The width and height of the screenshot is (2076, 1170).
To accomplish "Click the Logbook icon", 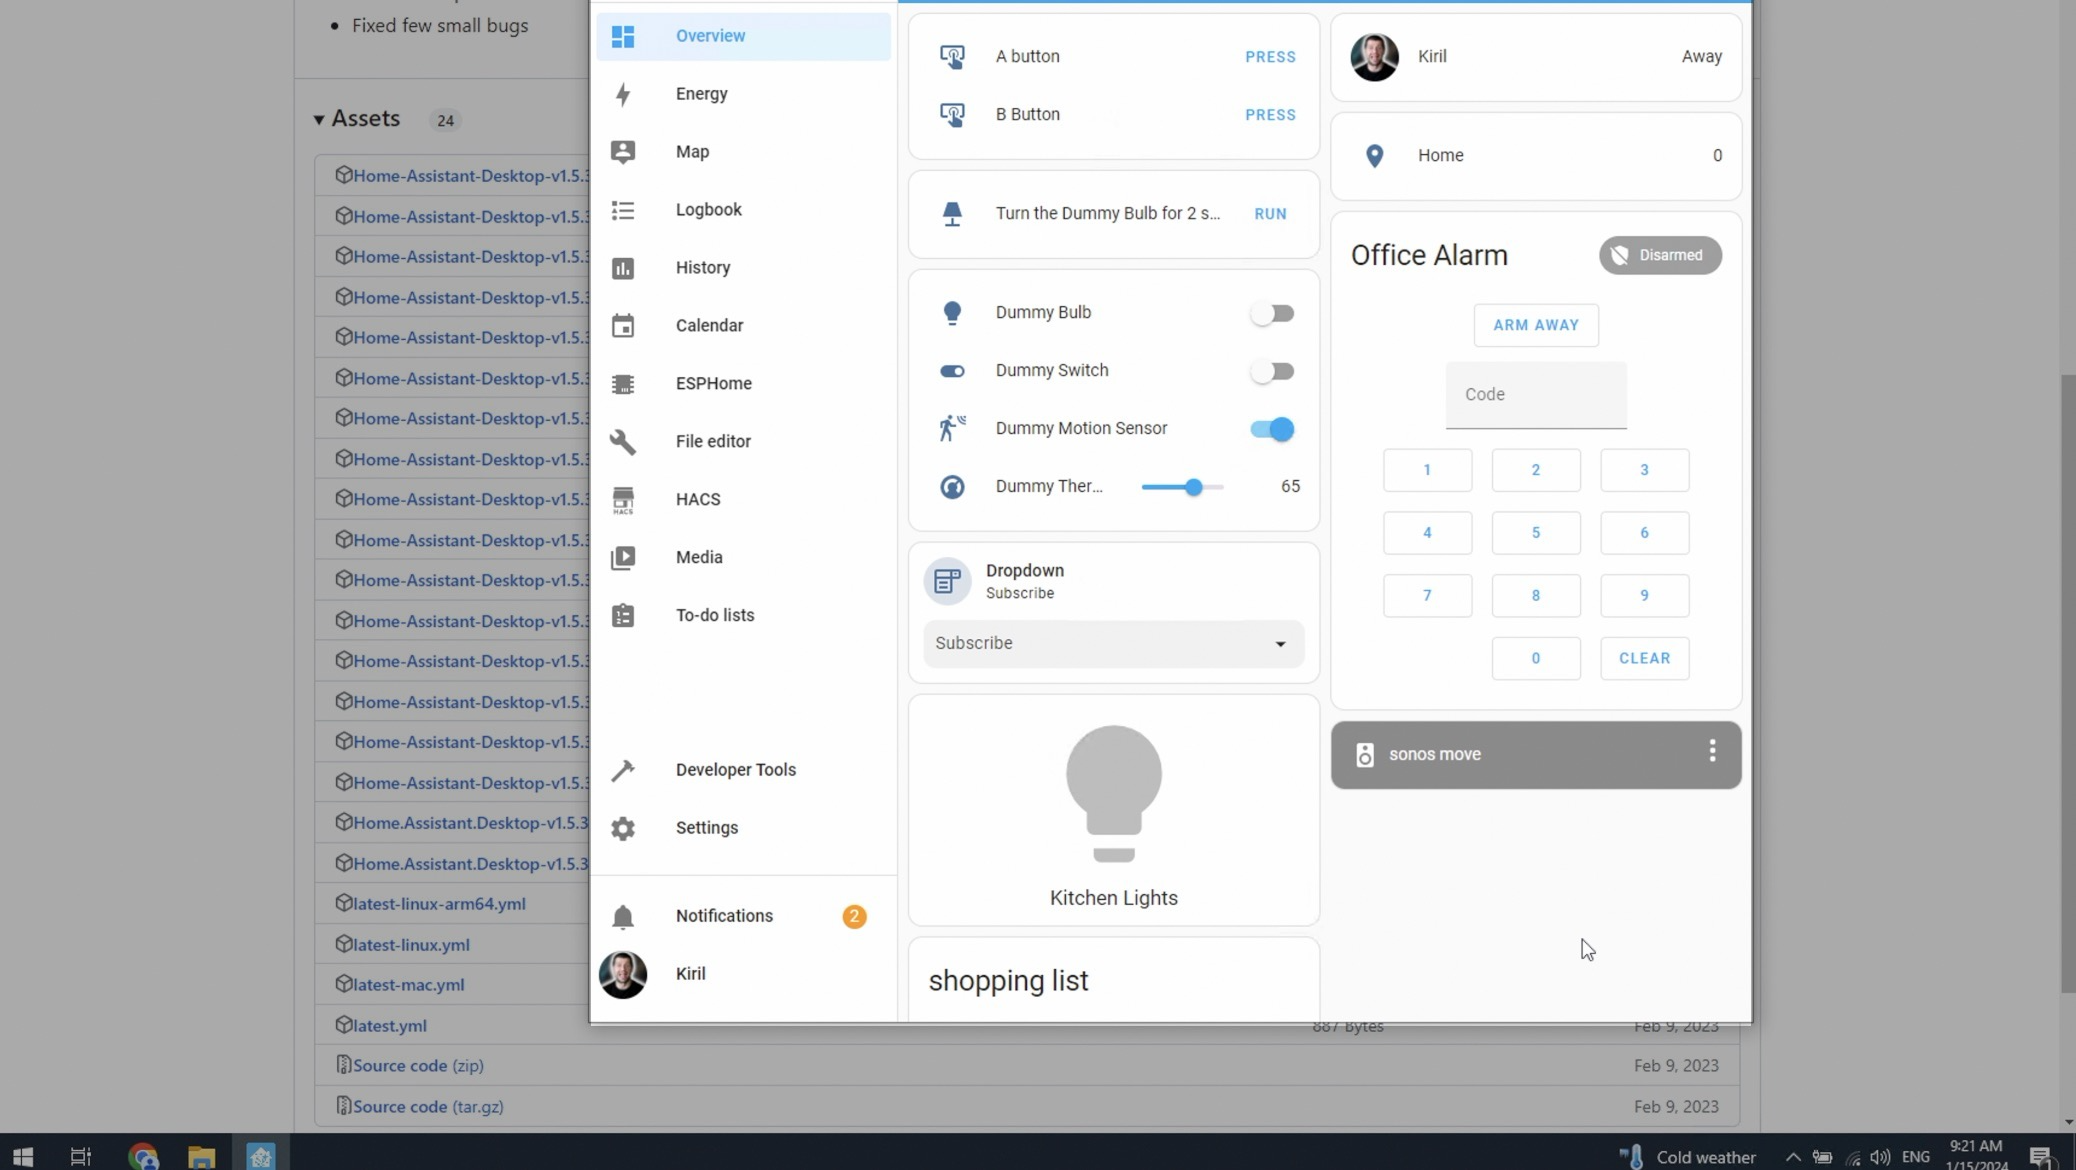I will tap(623, 208).
